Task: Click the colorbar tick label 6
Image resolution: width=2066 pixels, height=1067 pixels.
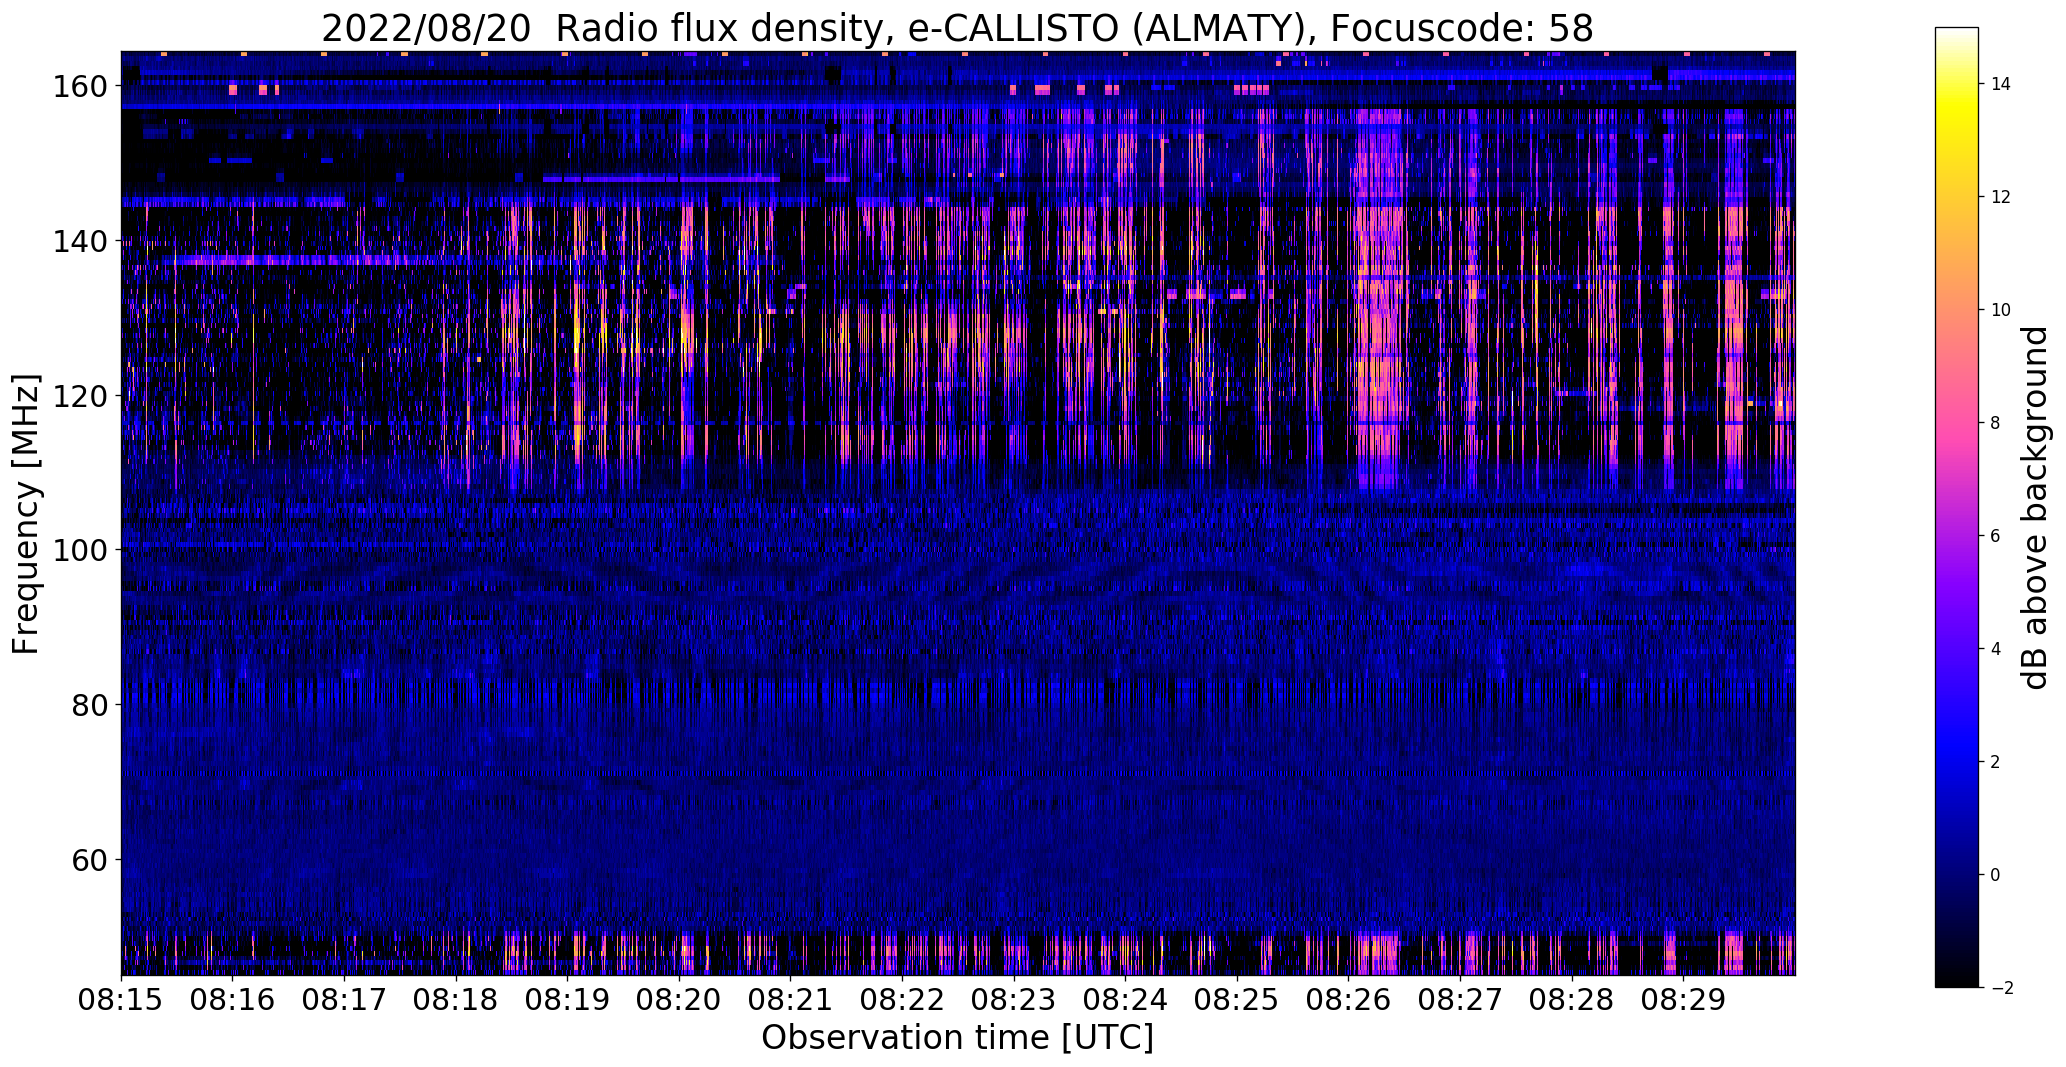Action: click(x=1996, y=536)
